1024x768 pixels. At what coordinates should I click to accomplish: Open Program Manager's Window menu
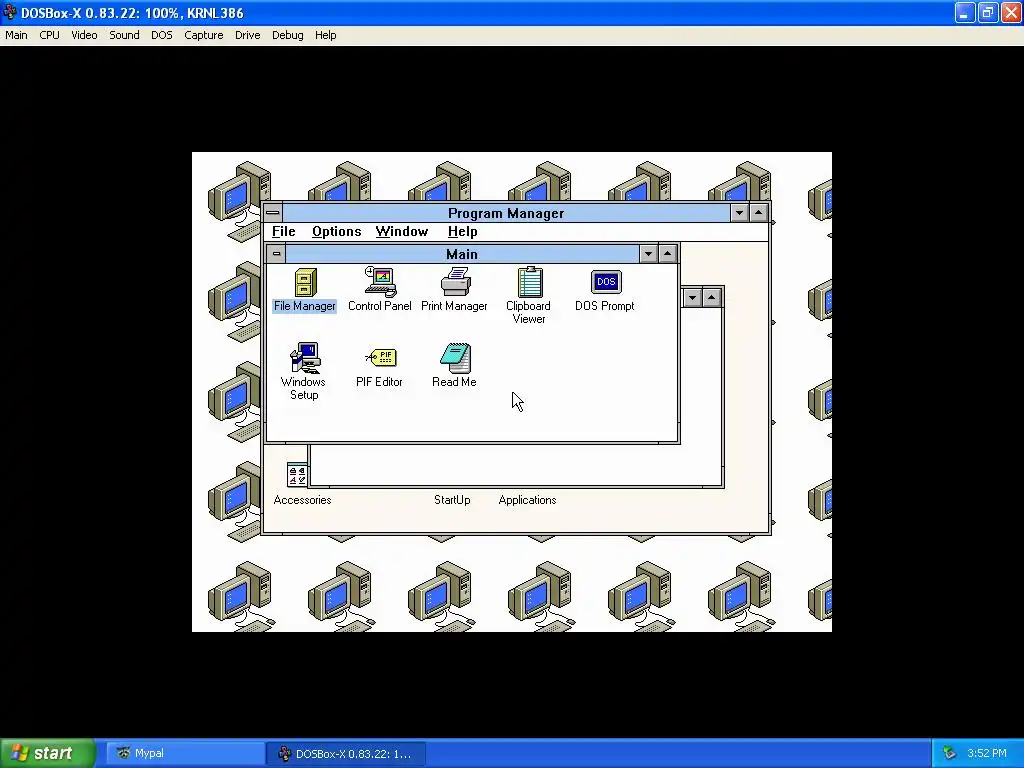pos(402,232)
